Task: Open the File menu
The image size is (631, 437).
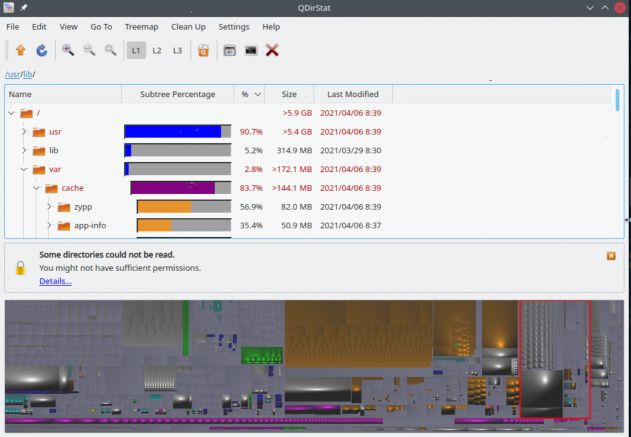Action: [12, 27]
